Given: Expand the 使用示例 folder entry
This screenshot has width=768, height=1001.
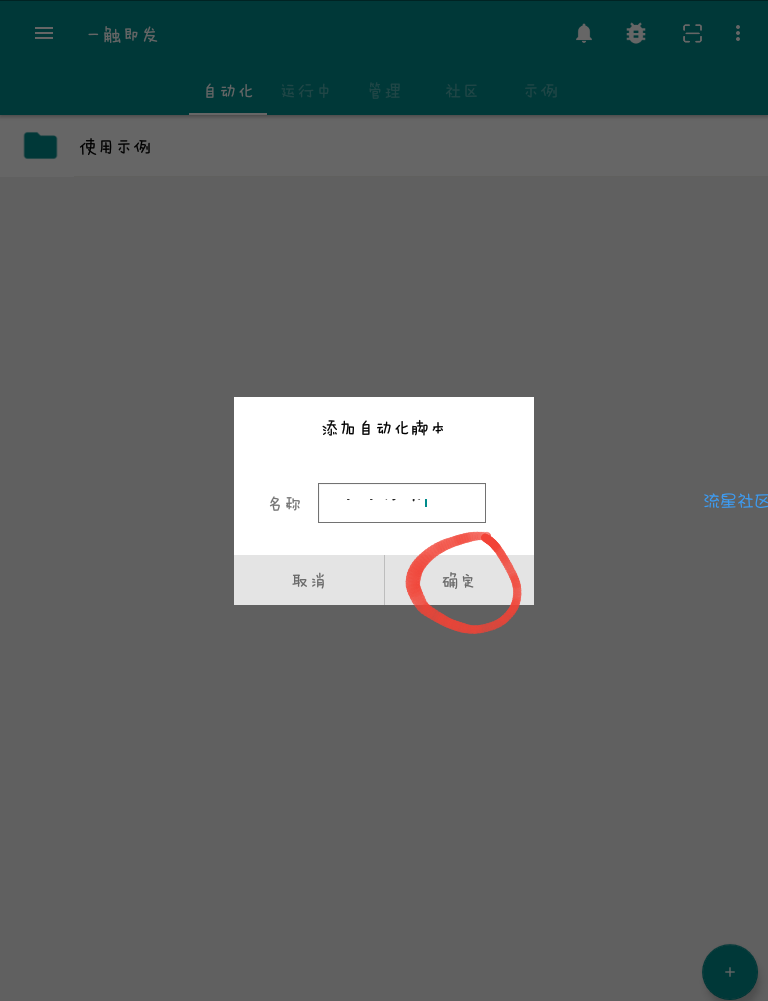Looking at the screenshot, I should coord(384,146).
